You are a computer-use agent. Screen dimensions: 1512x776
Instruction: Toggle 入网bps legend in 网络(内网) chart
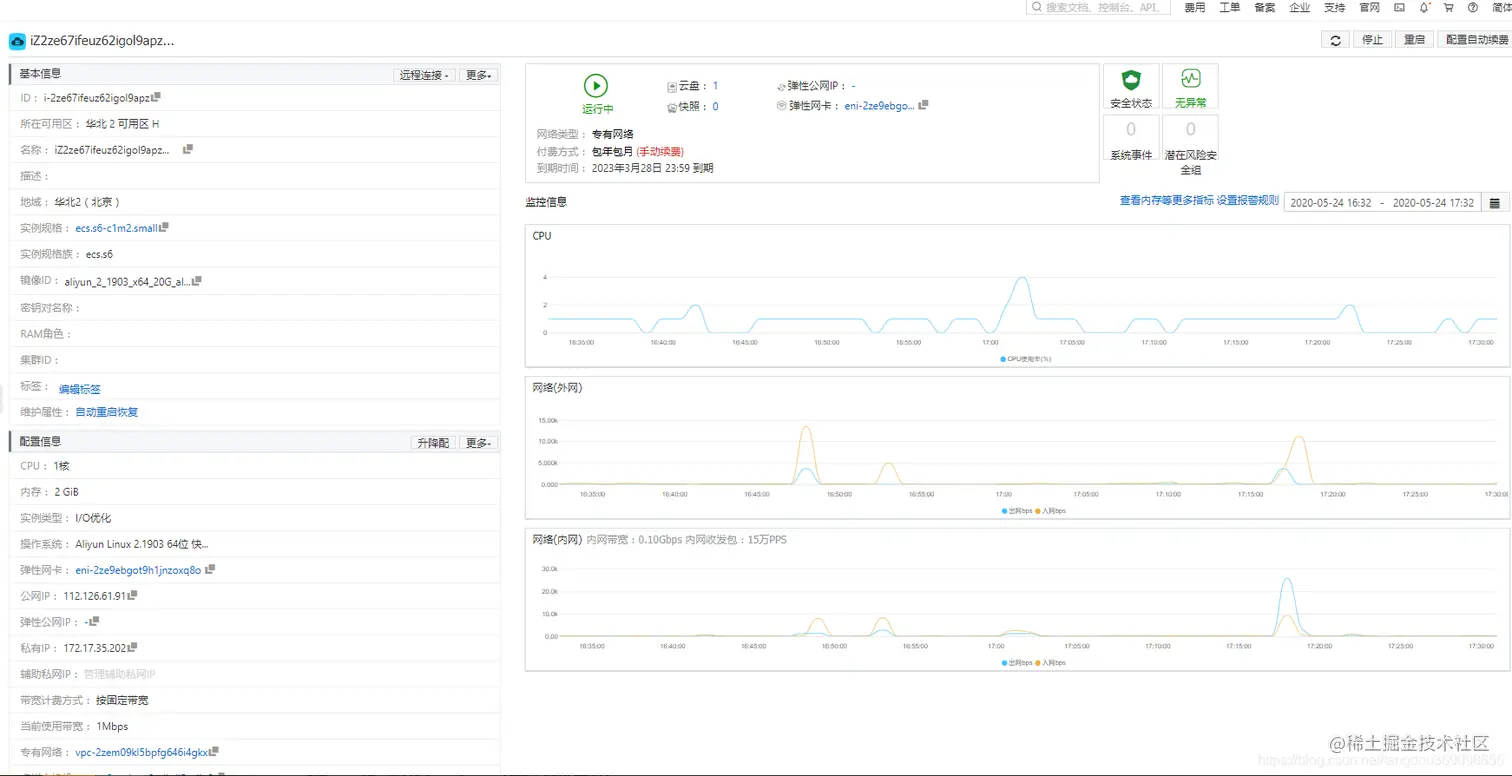(1050, 663)
